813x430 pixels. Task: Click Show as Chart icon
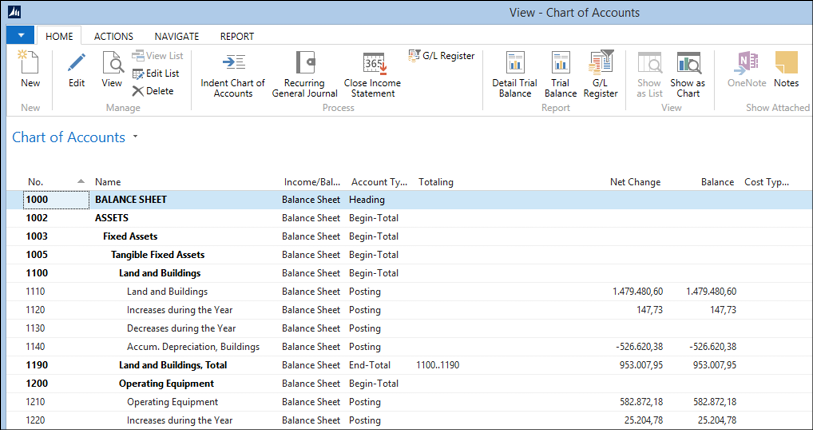point(688,63)
